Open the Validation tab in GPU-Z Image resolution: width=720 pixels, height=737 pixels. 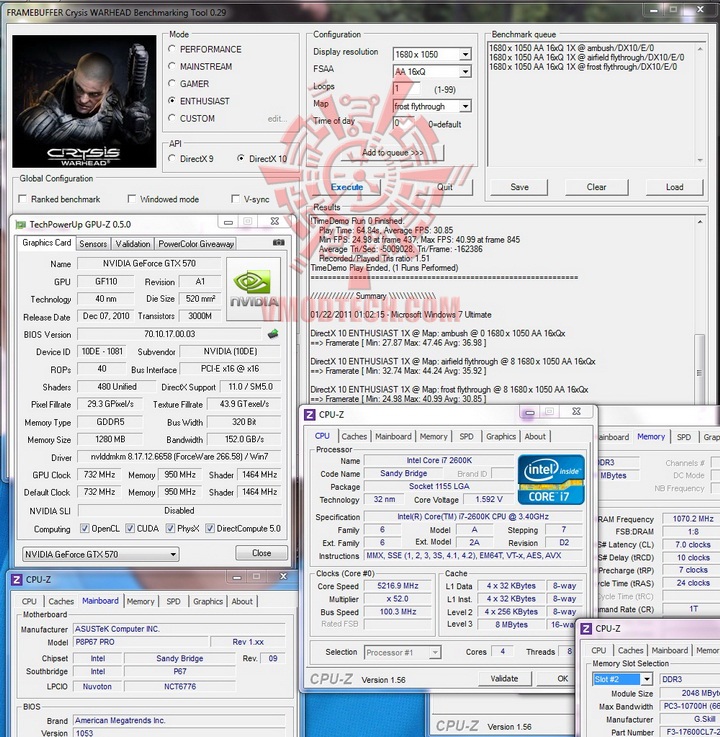coord(133,244)
